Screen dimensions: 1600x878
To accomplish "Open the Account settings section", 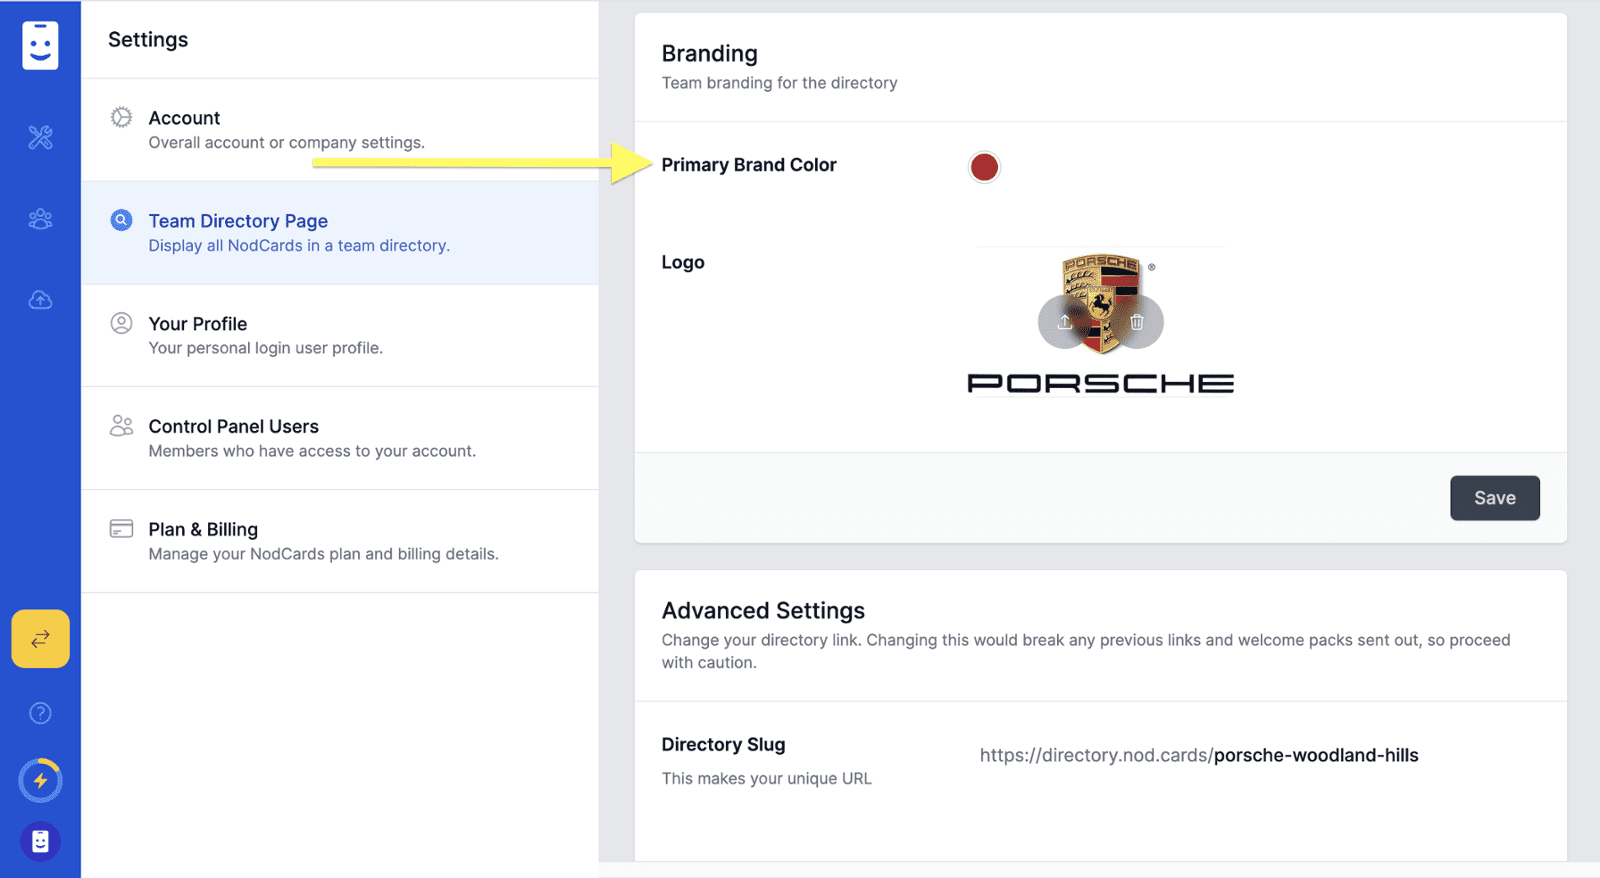I will tap(340, 130).
